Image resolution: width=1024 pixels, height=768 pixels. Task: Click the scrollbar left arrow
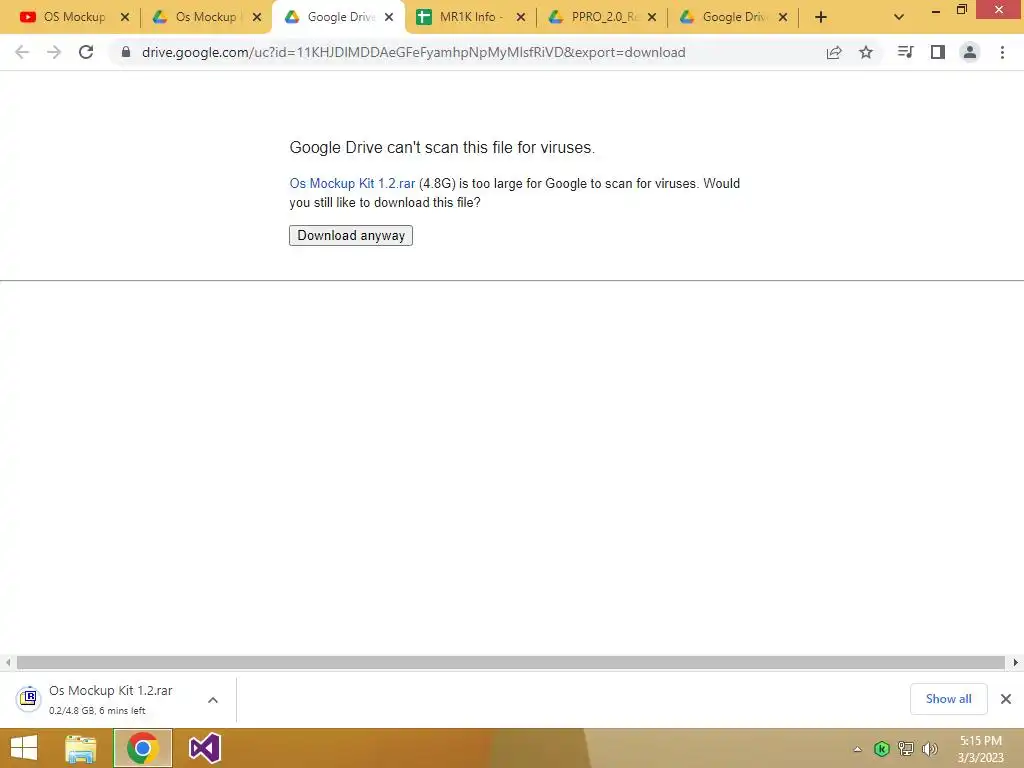point(8,662)
